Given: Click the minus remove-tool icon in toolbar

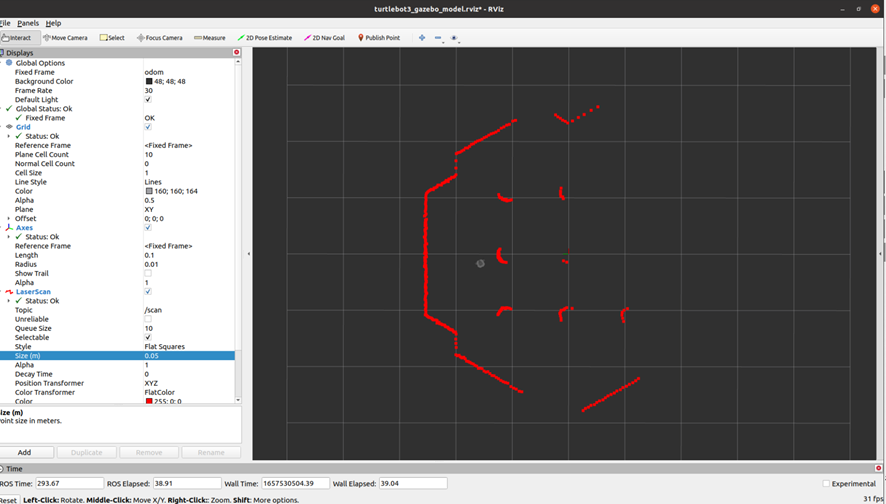Looking at the screenshot, I should tap(439, 38).
